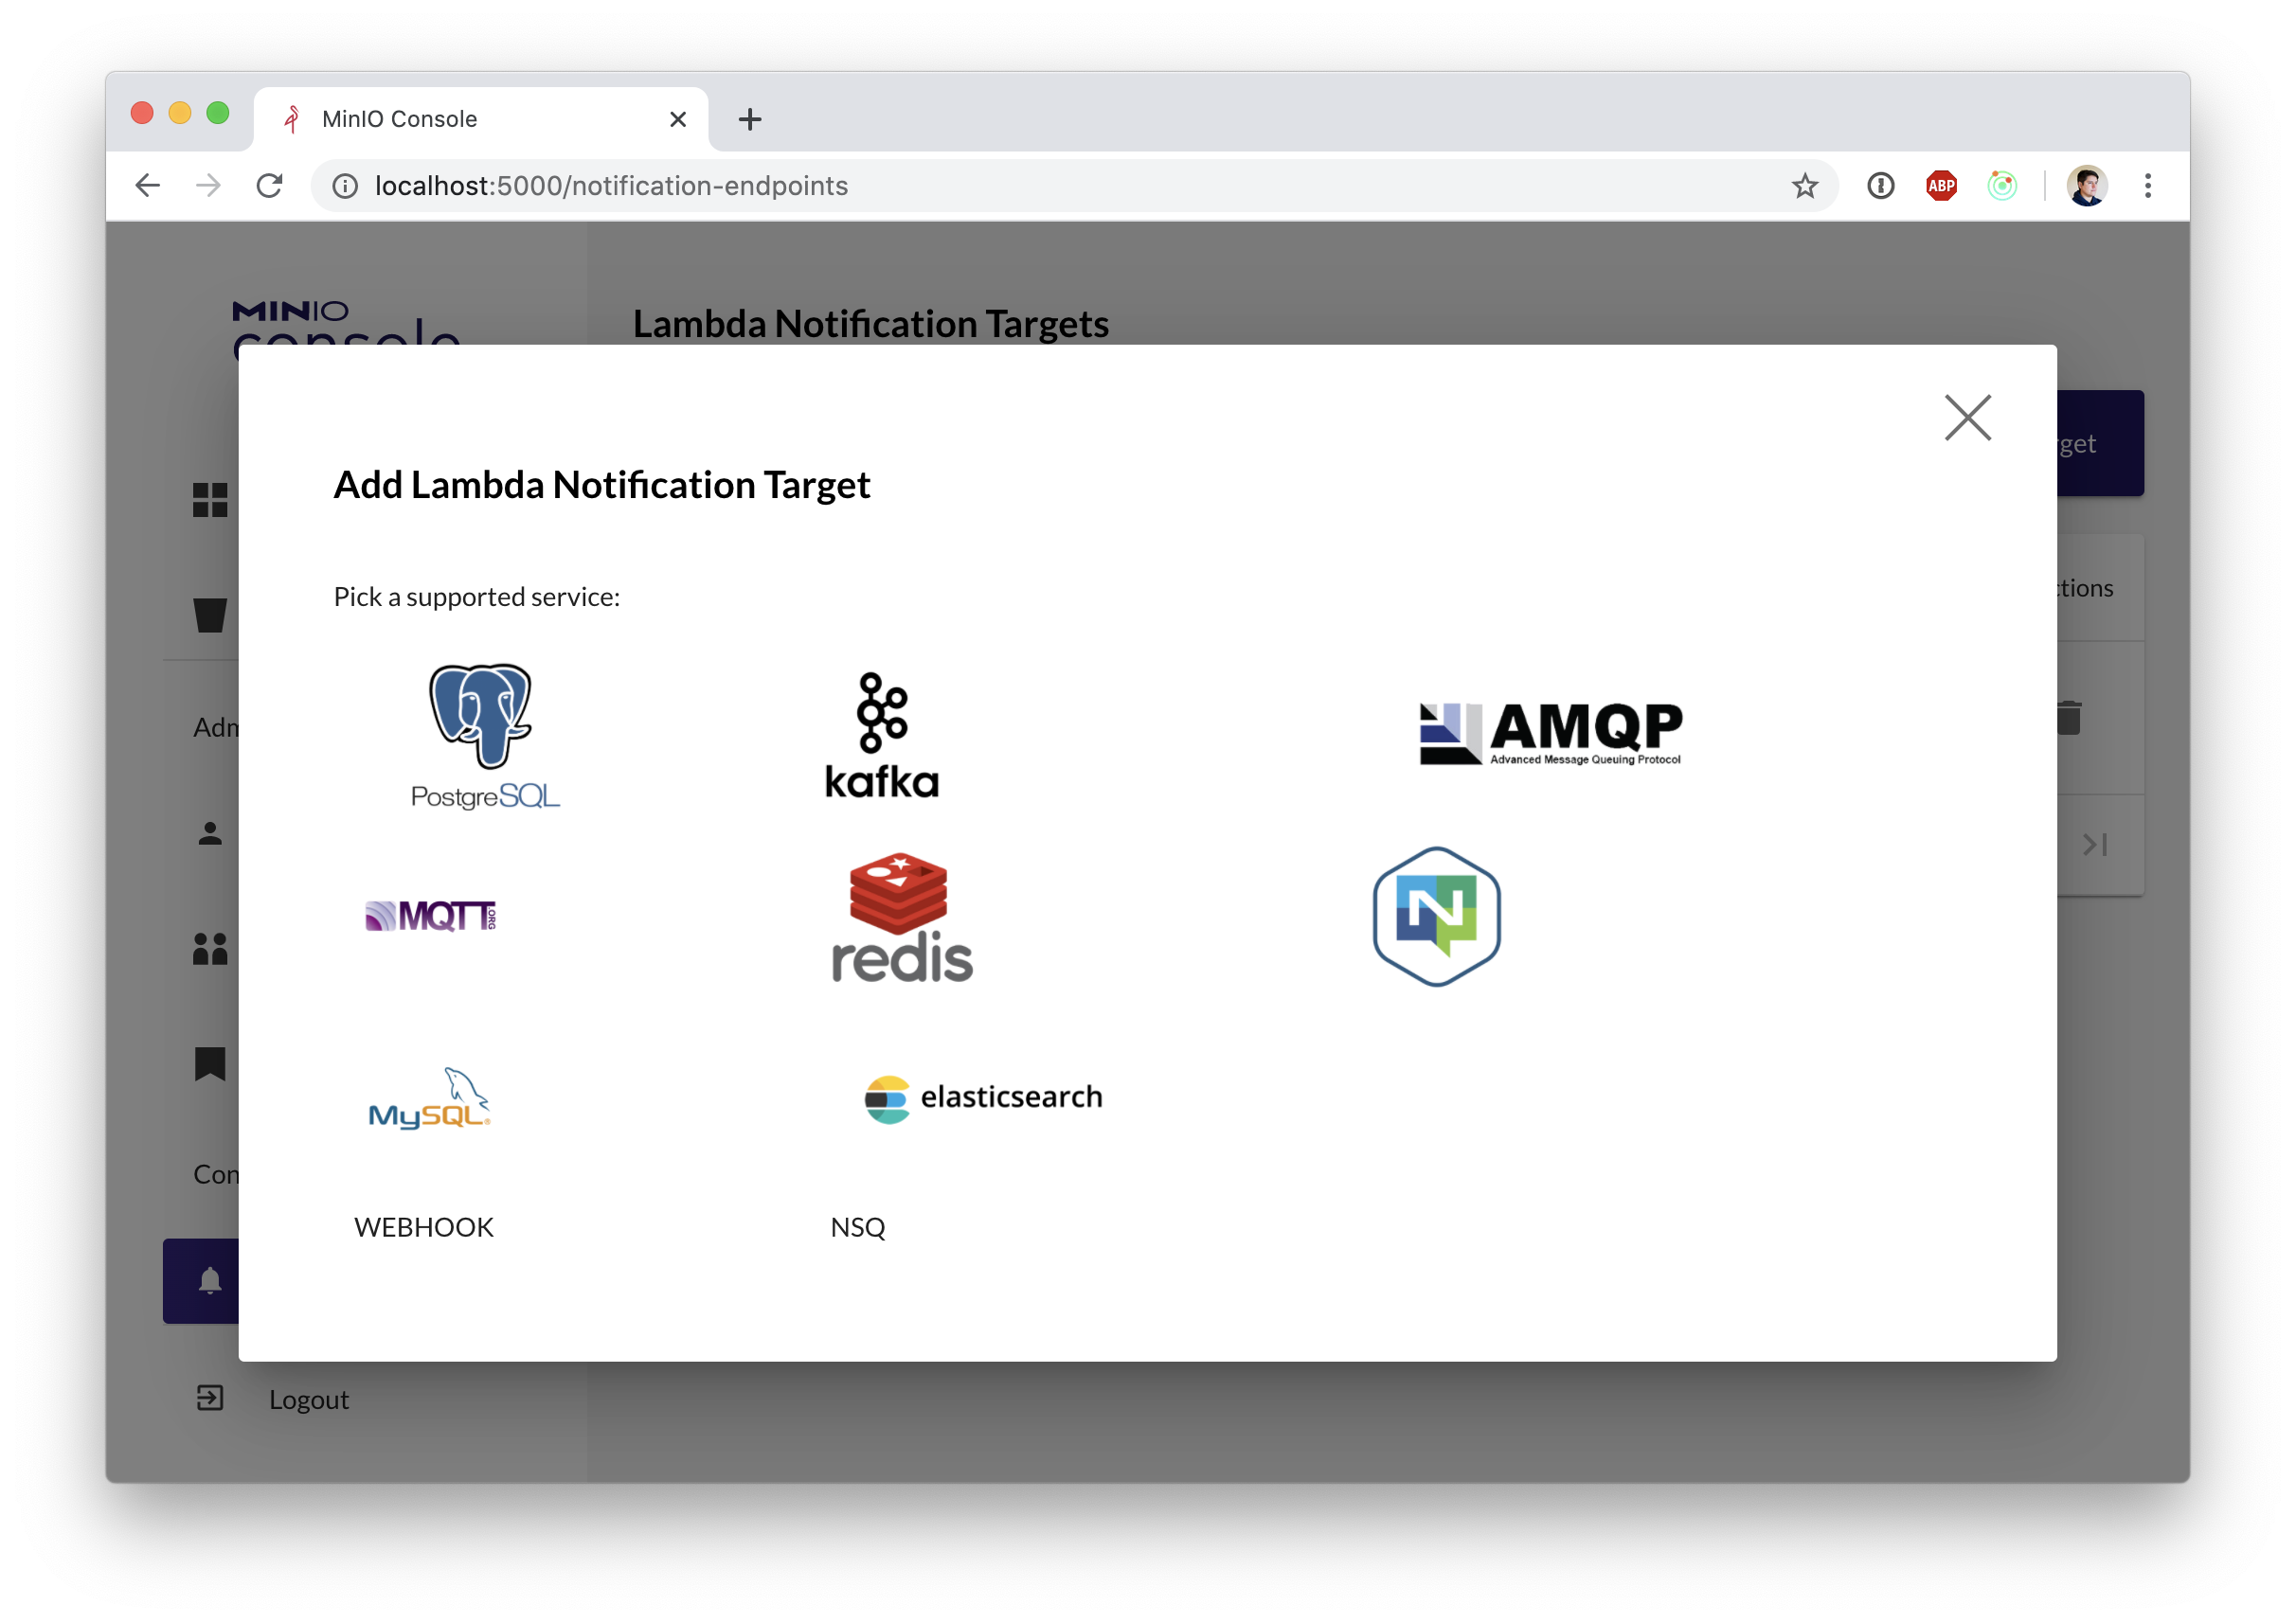Select the WEBHOOK service option

point(424,1227)
